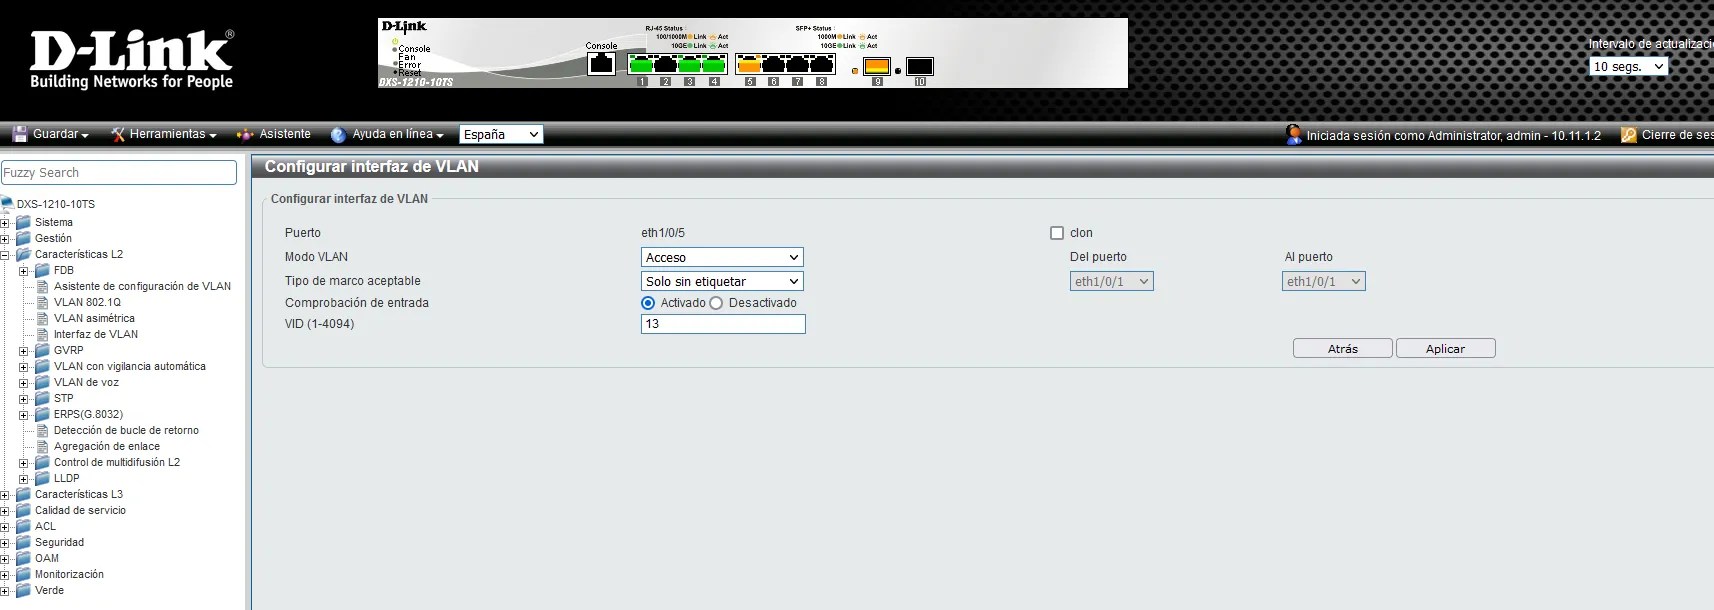The height and width of the screenshot is (610, 1714).
Task: Click the Console port on device panel
Action: (601, 64)
